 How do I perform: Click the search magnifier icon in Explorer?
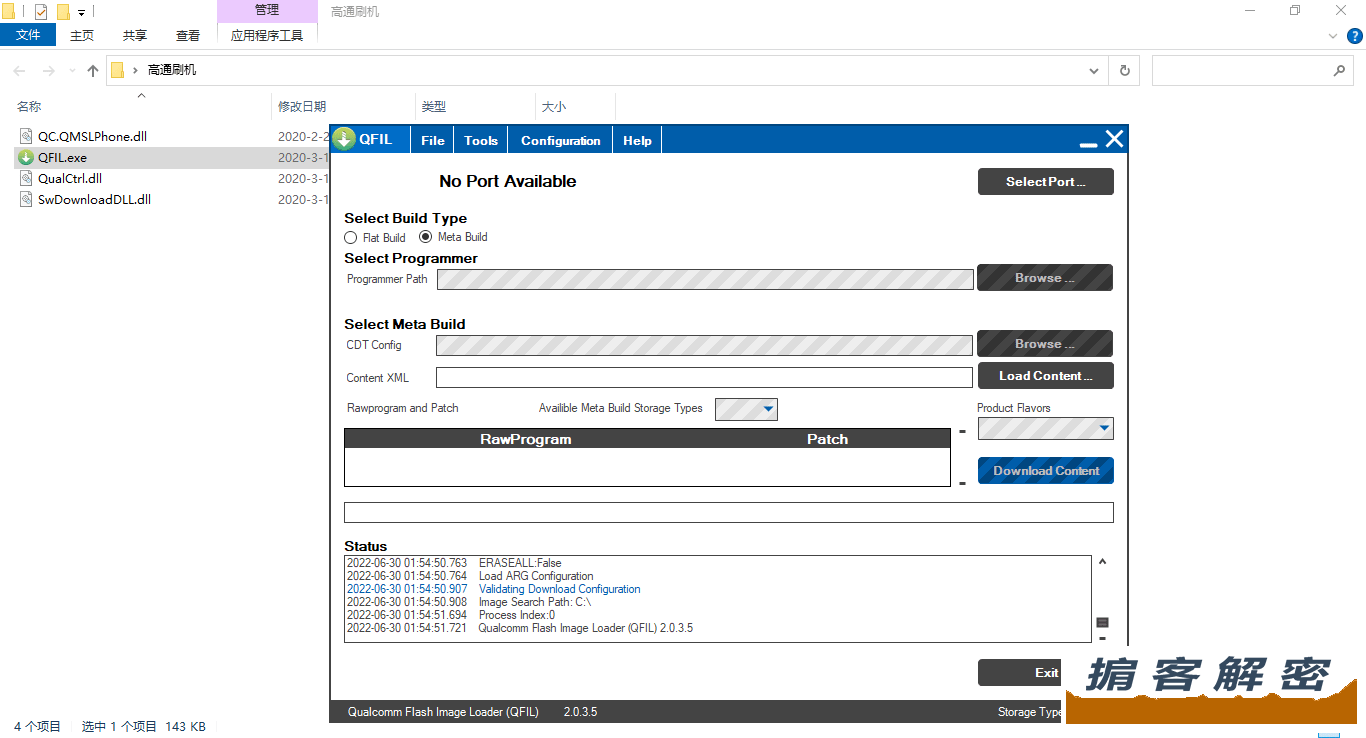(1339, 71)
